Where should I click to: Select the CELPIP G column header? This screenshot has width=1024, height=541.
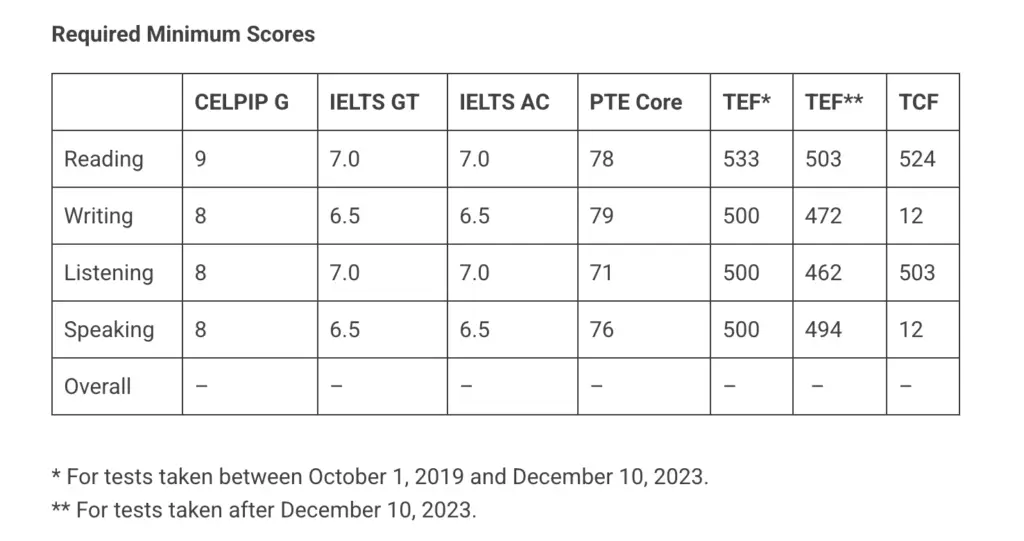tap(241, 102)
